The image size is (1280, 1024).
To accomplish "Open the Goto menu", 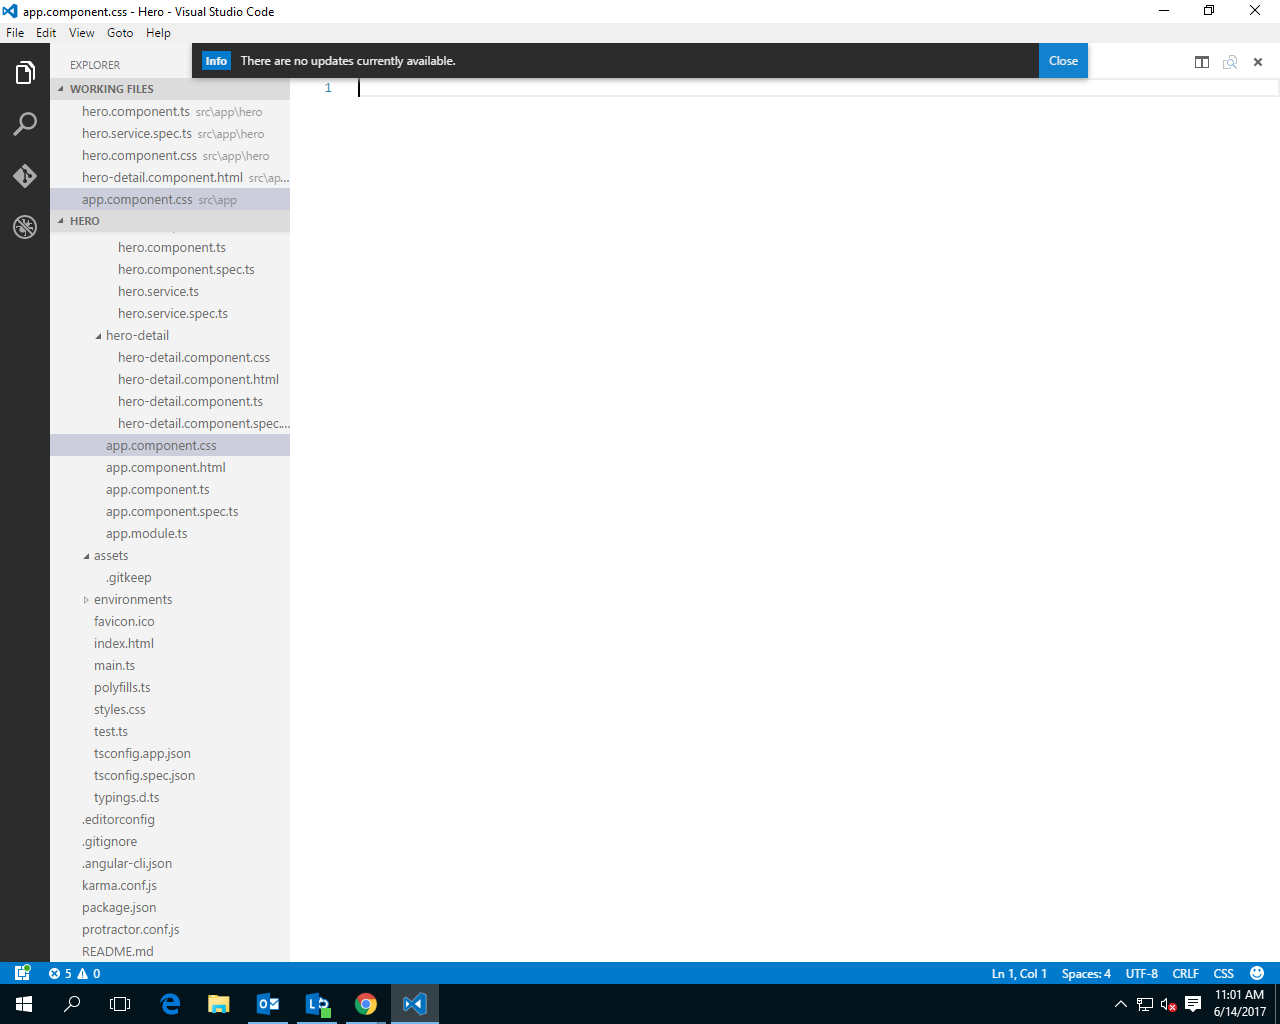I will click(119, 32).
